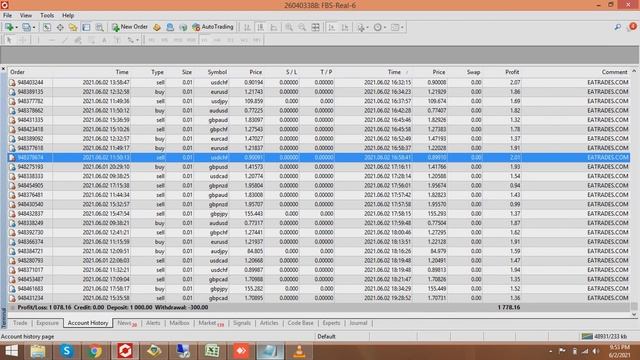Launch MetaEditor from the toolbar
This screenshot has height=360, width=640.
click(157, 27)
